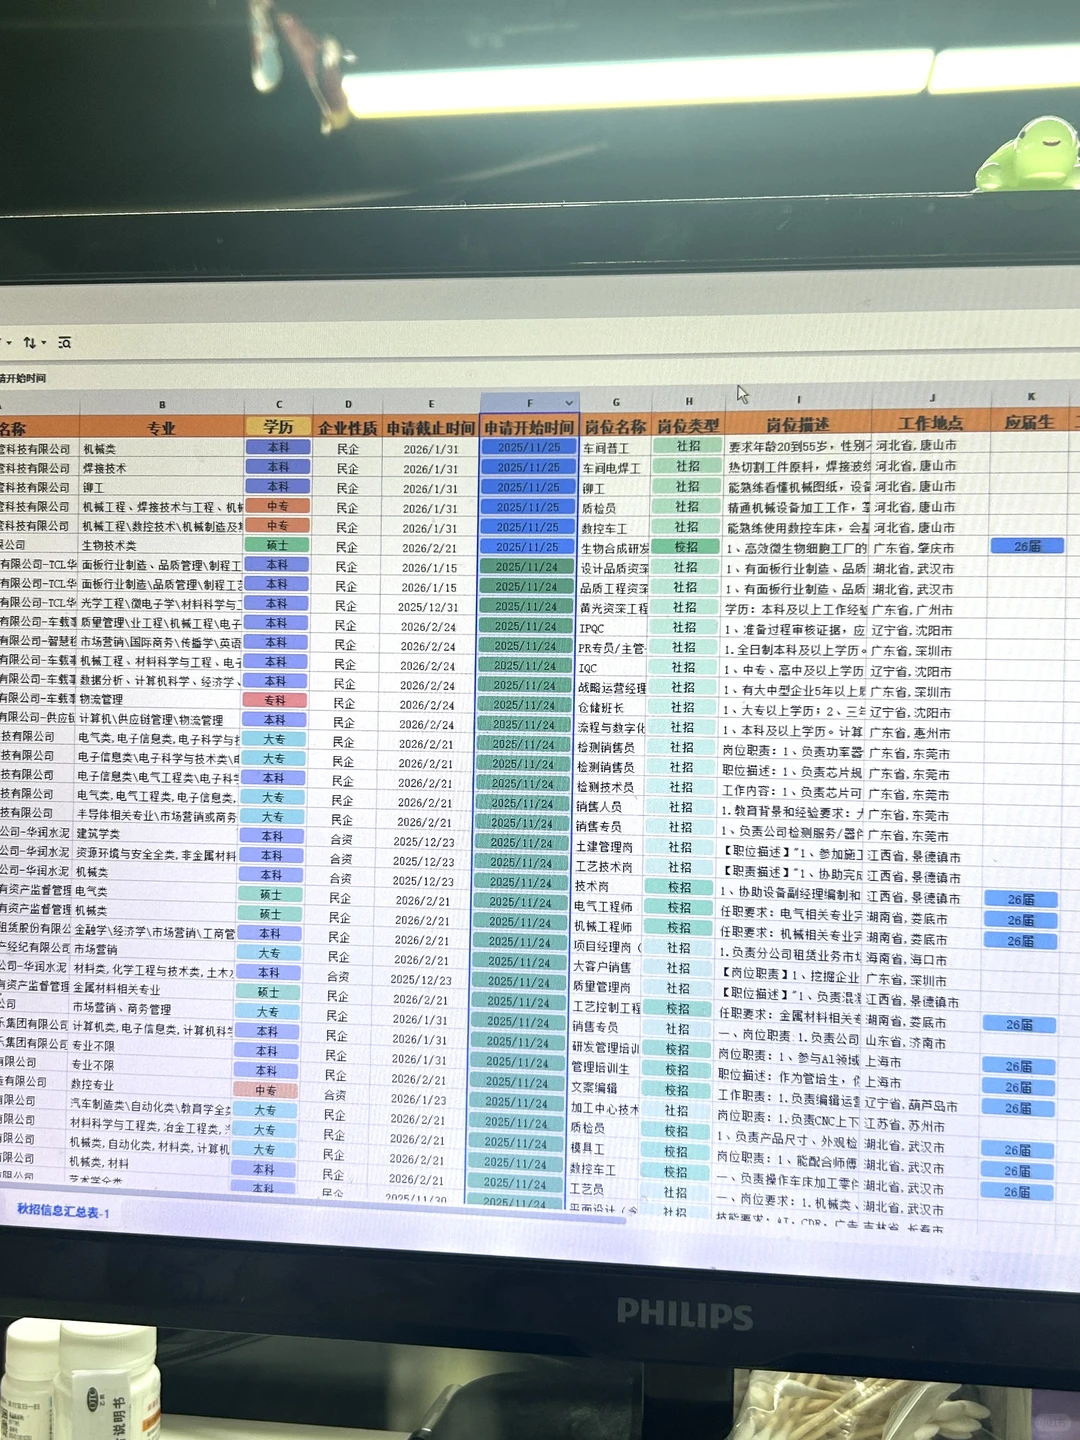Click the sort arrows toolbar icon

(32, 342)
